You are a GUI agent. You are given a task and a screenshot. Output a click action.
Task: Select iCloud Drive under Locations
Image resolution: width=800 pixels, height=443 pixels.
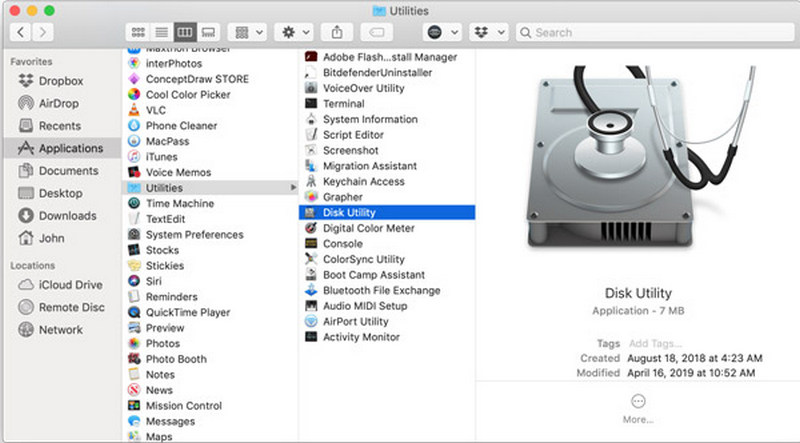(x=70, y=285)
